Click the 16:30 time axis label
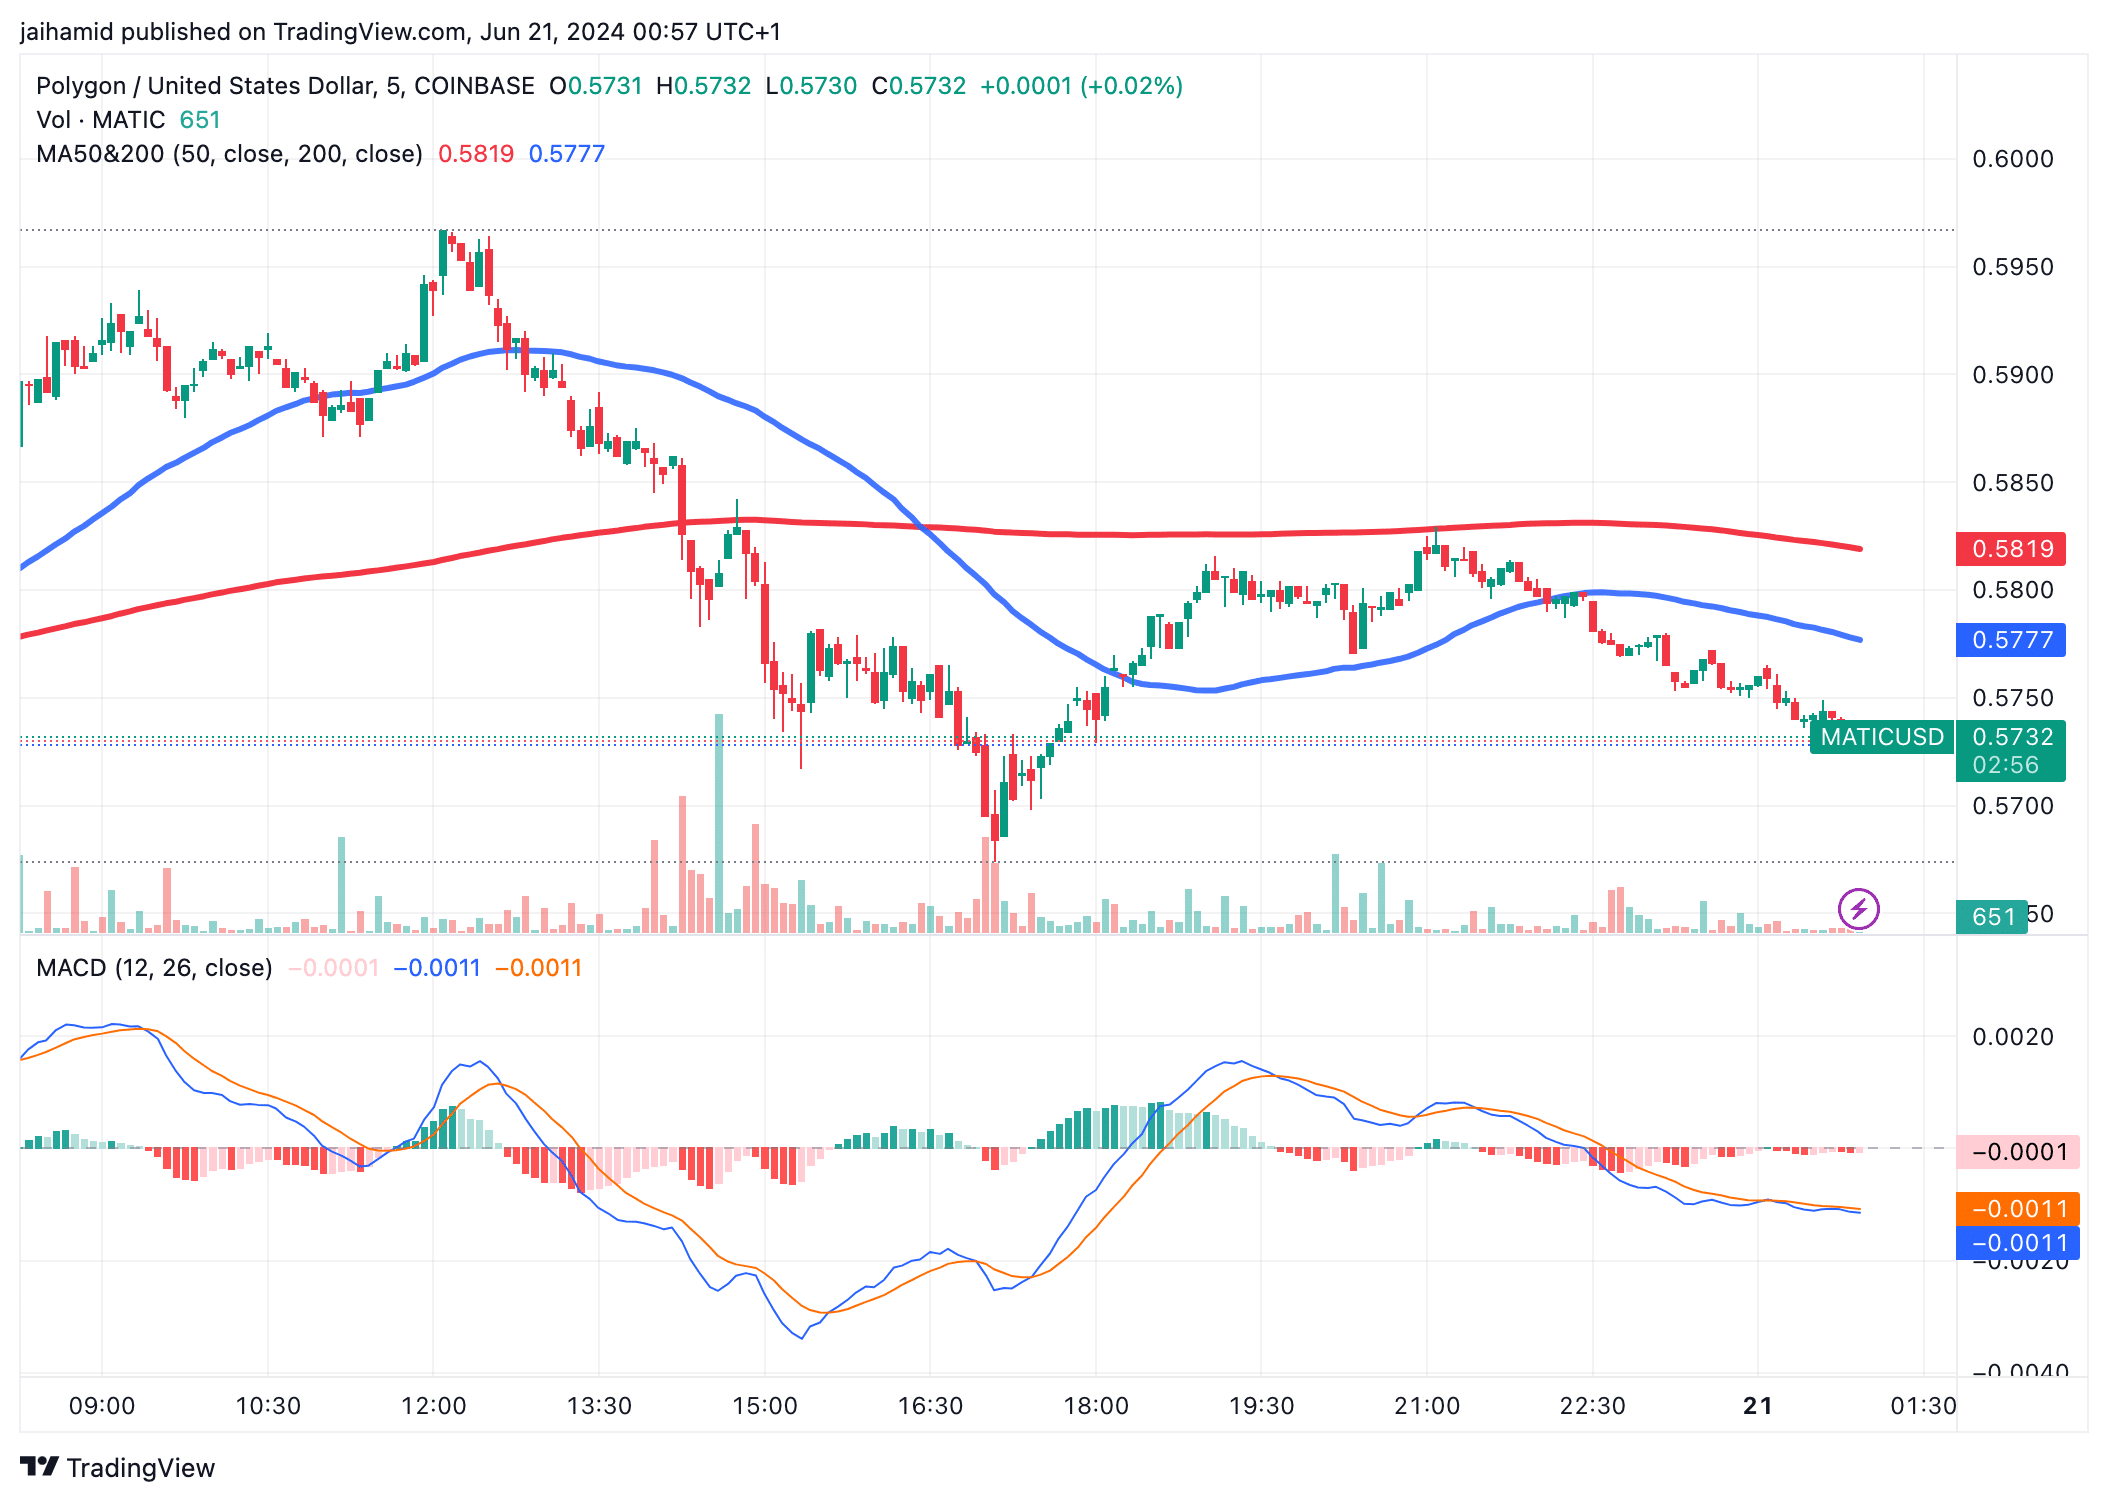2108x1502 pixels. click(x=930, y=1406)
